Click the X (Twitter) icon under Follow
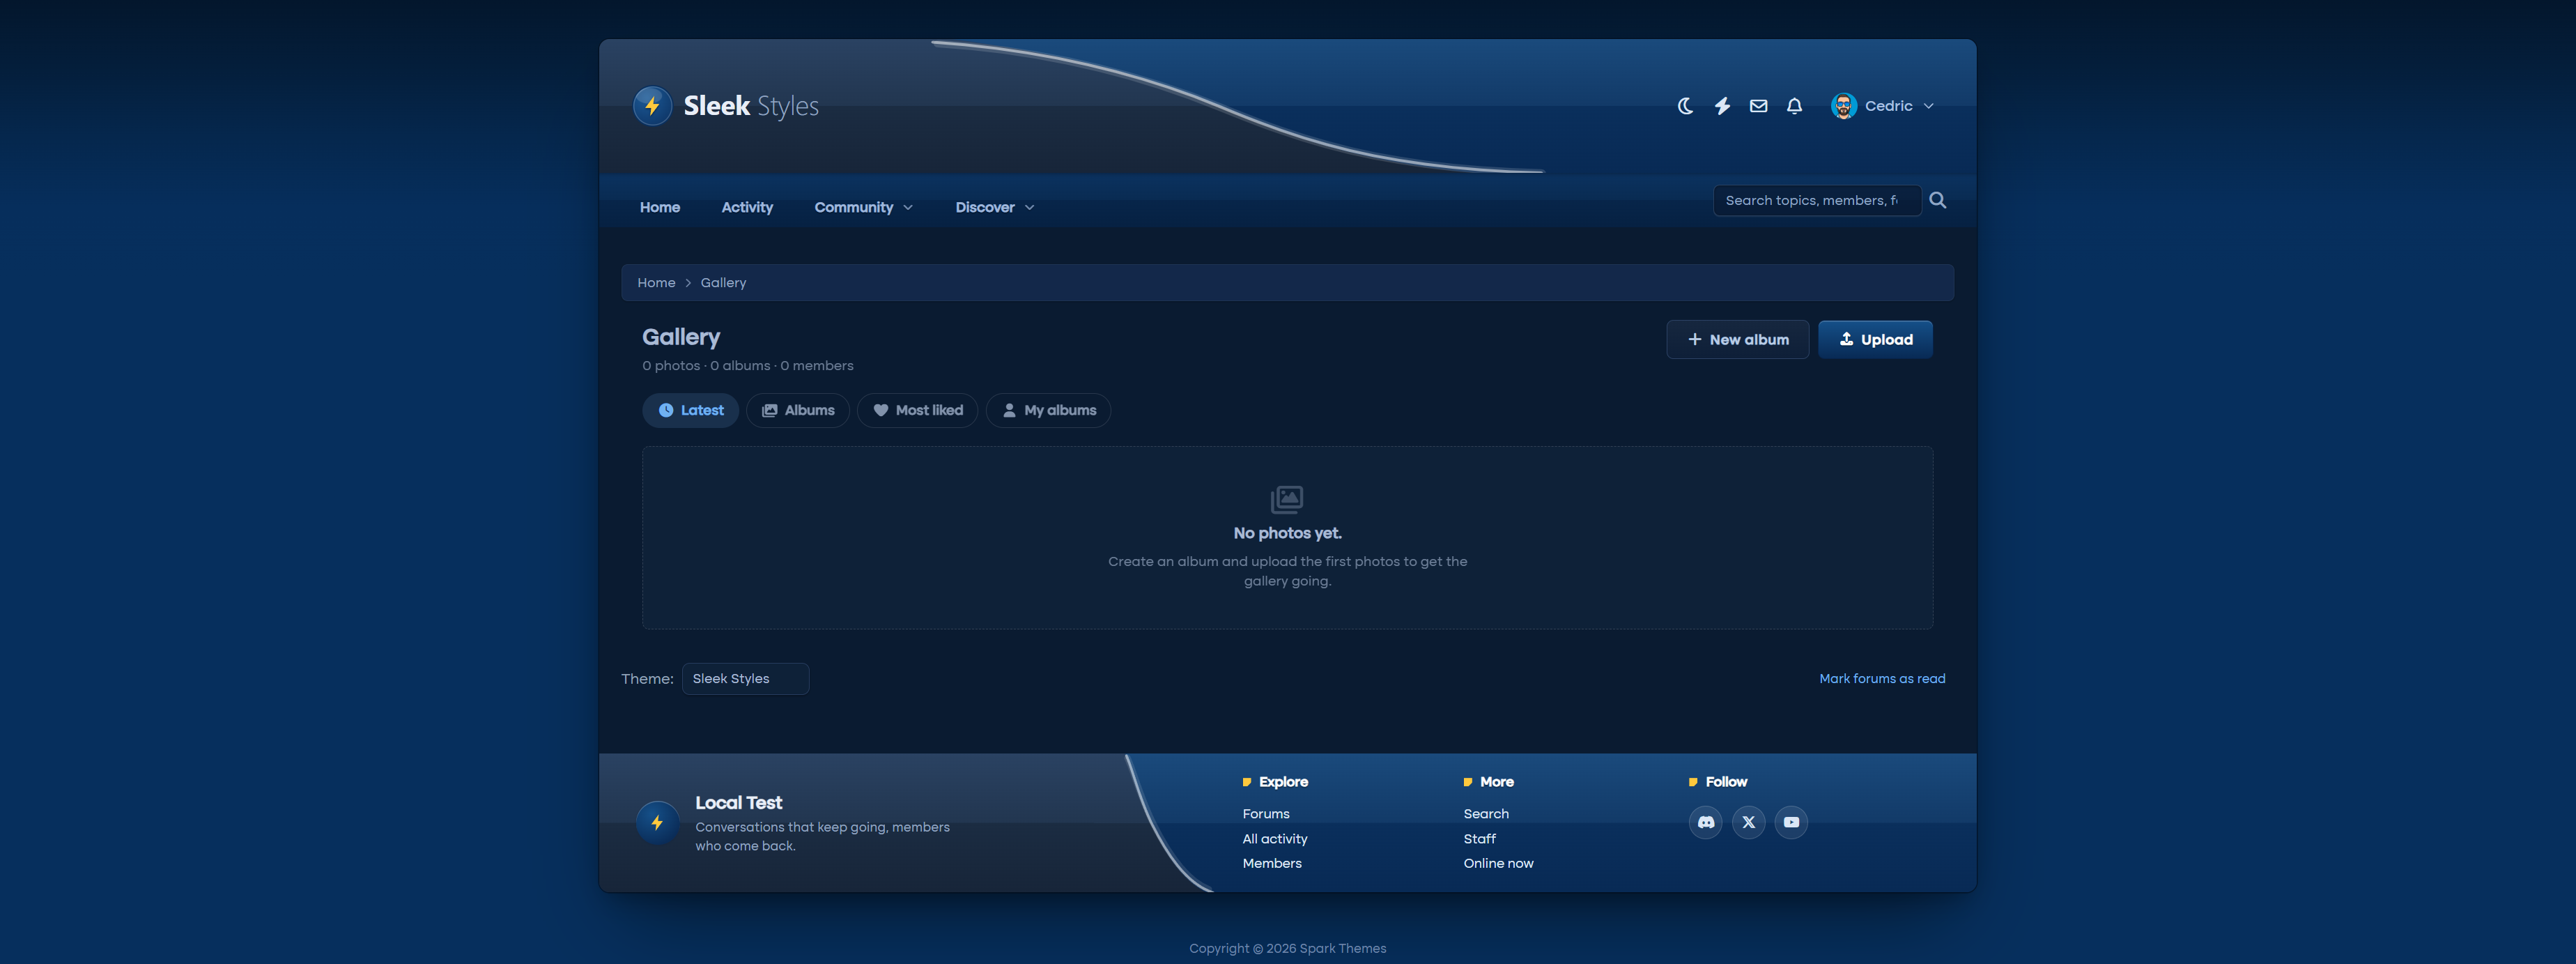The height and width of the screenshot is (964, 2576). [x=1749, y=823]
